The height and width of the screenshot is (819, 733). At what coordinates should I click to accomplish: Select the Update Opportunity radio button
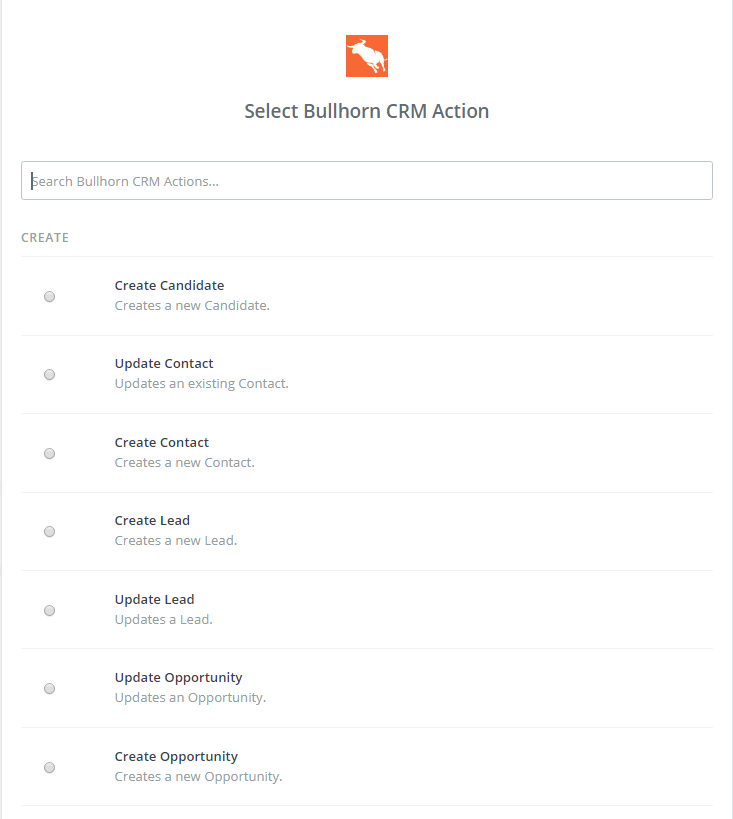pyautogui.click(x=50, y=688)
